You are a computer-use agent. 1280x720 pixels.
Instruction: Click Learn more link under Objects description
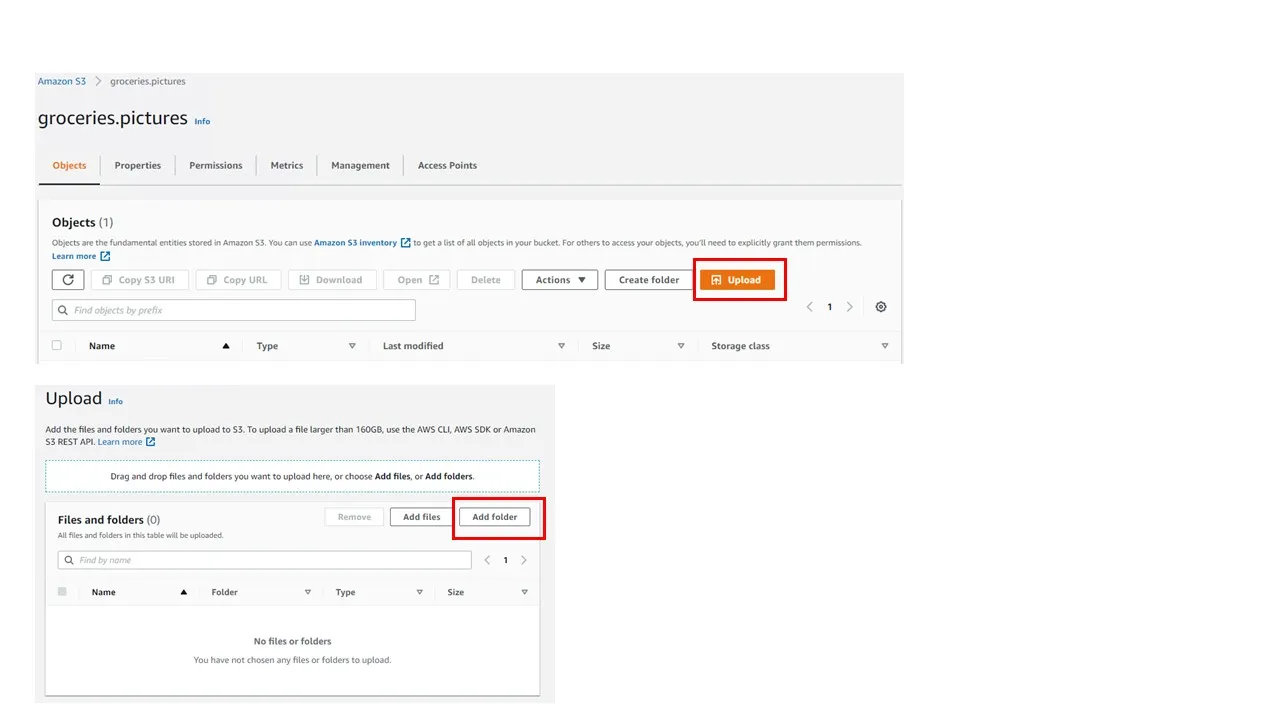(x=81, y=256)
